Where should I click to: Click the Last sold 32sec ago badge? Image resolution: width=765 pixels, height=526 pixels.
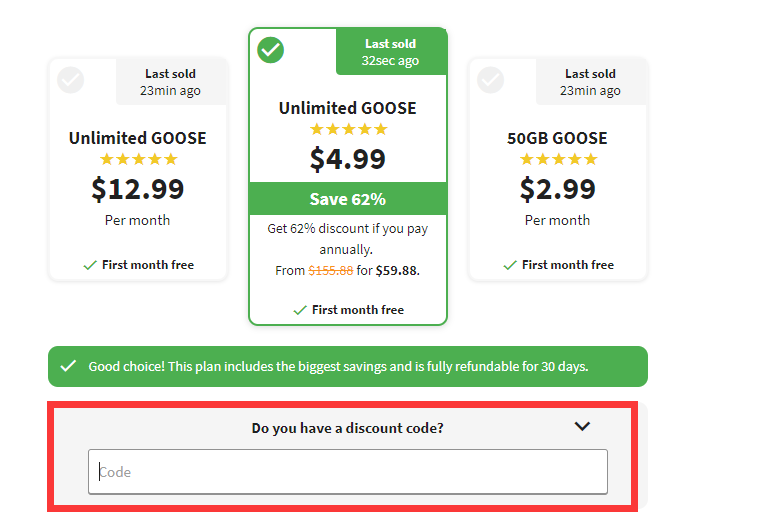[x=391, y=52]
